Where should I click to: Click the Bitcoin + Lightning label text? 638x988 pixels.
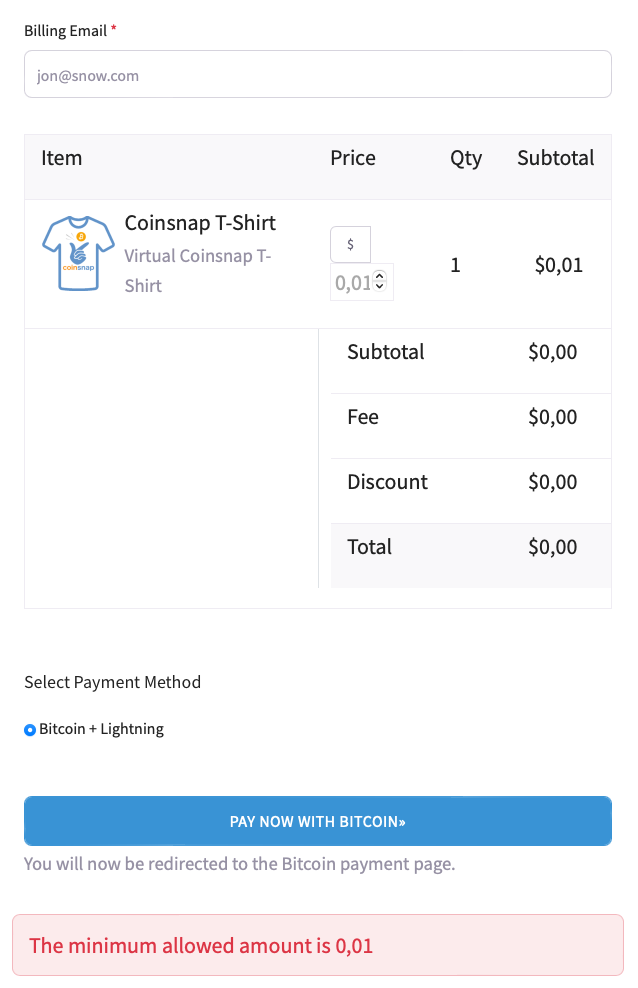point(101,729)
